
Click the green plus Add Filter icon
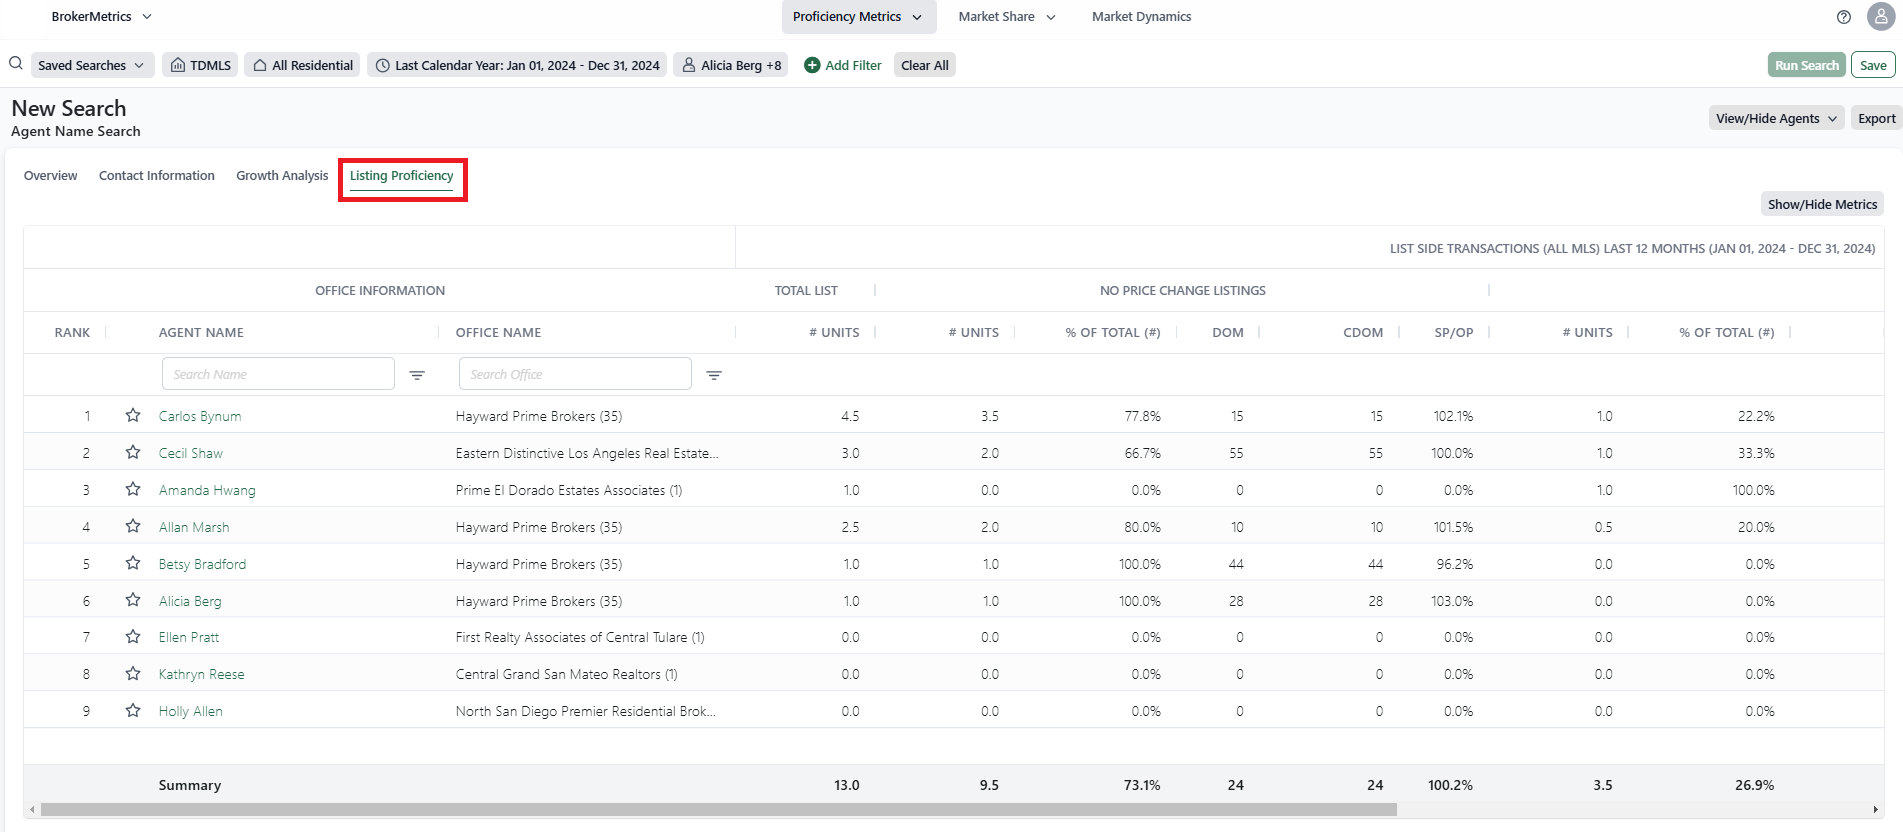(x=812, y=65)
